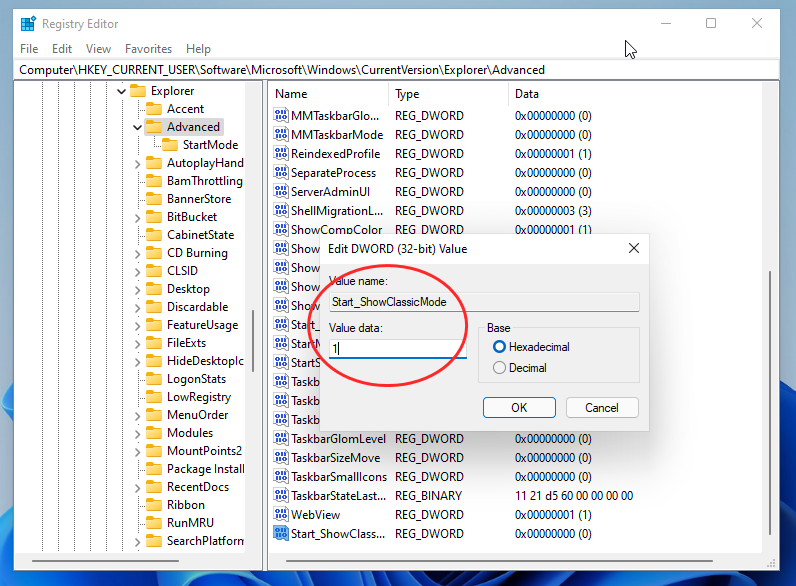The width and height of the screenshot is (796, 586).
Task: Click the Package Install folder icon
Action: pos(153,469)
